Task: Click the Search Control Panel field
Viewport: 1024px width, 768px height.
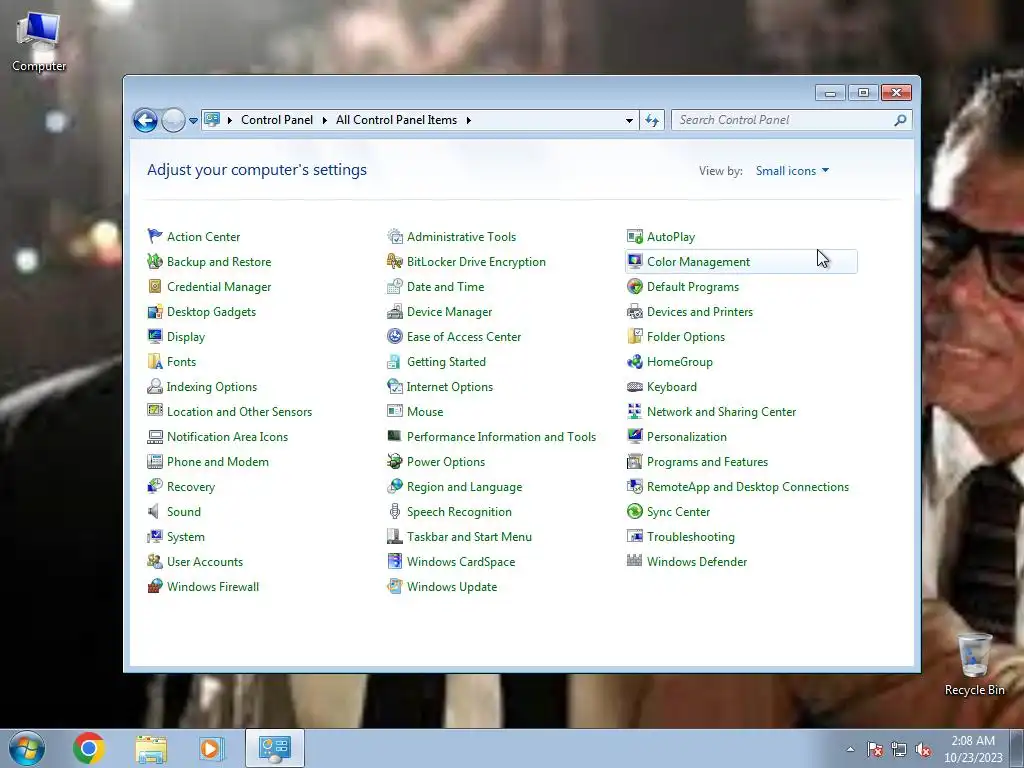Action: coord(792,120)
